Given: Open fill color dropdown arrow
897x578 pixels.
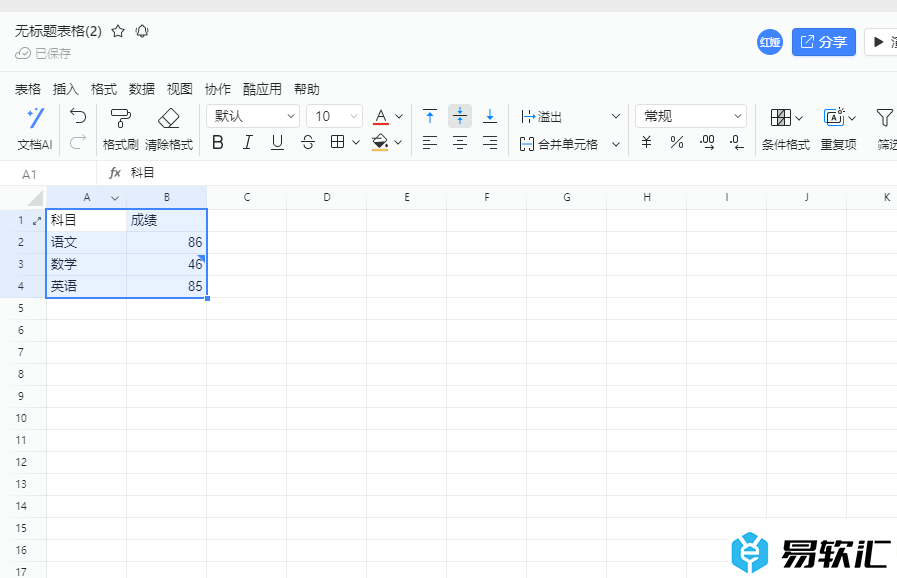Looking at the screenshot, I should pos(398,142).
